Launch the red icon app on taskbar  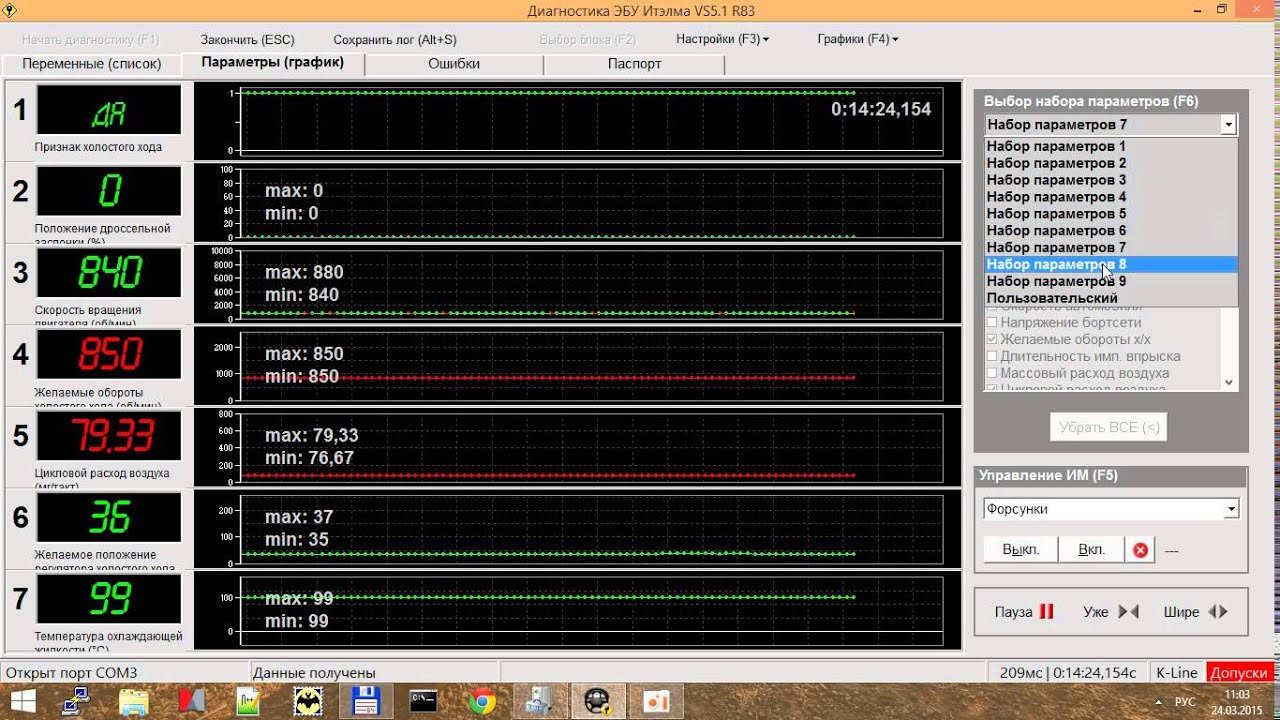click(190, 701)
